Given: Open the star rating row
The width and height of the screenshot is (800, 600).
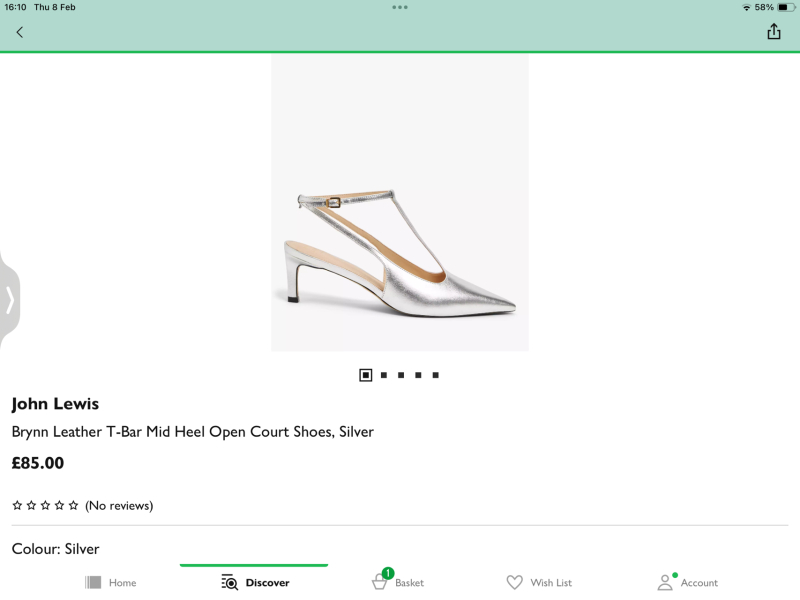Looking at the screenshot, I should click(45, 506).
